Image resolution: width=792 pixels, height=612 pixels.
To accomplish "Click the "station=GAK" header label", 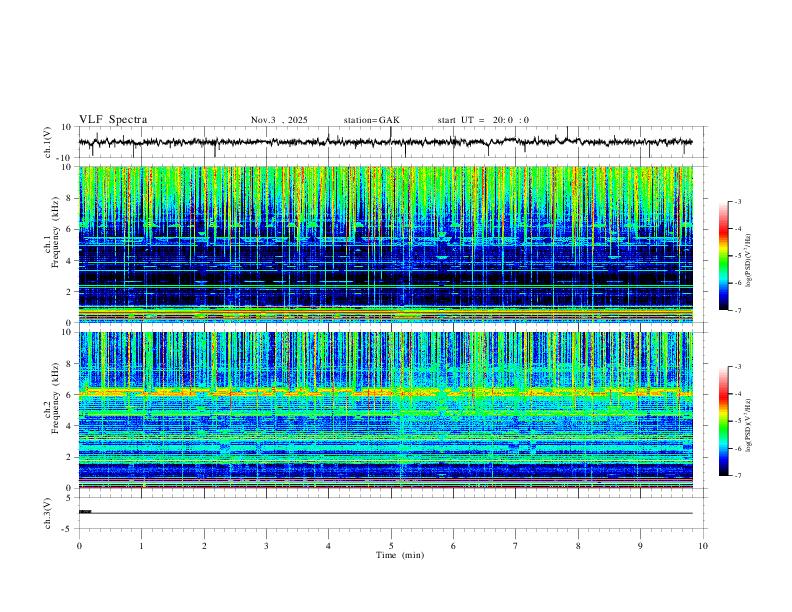I will (x=371, y=120).
